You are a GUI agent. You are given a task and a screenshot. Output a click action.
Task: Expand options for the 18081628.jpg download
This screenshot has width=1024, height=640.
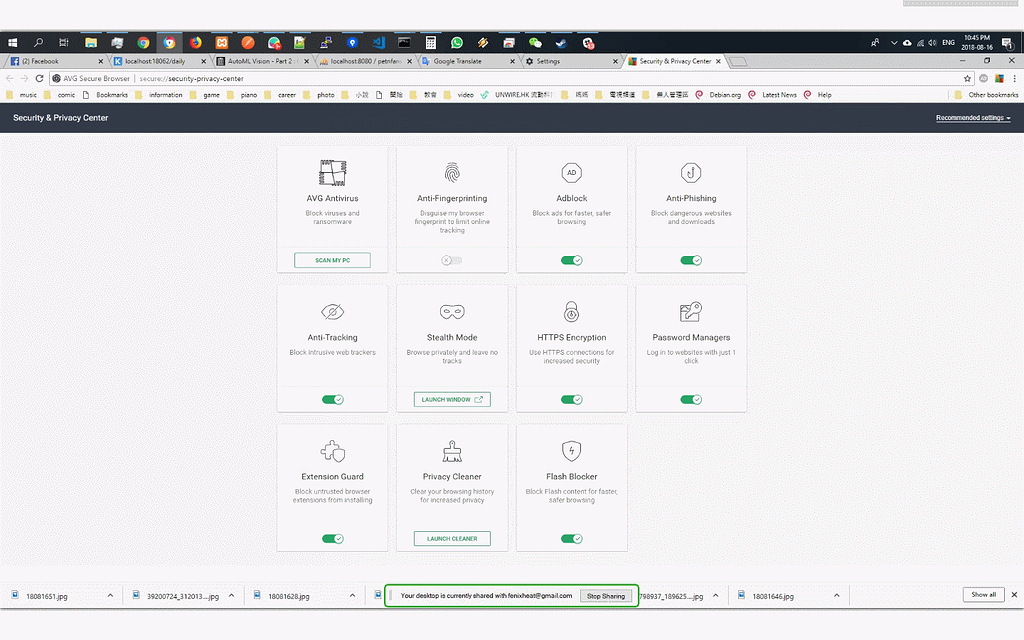point(353,595)
